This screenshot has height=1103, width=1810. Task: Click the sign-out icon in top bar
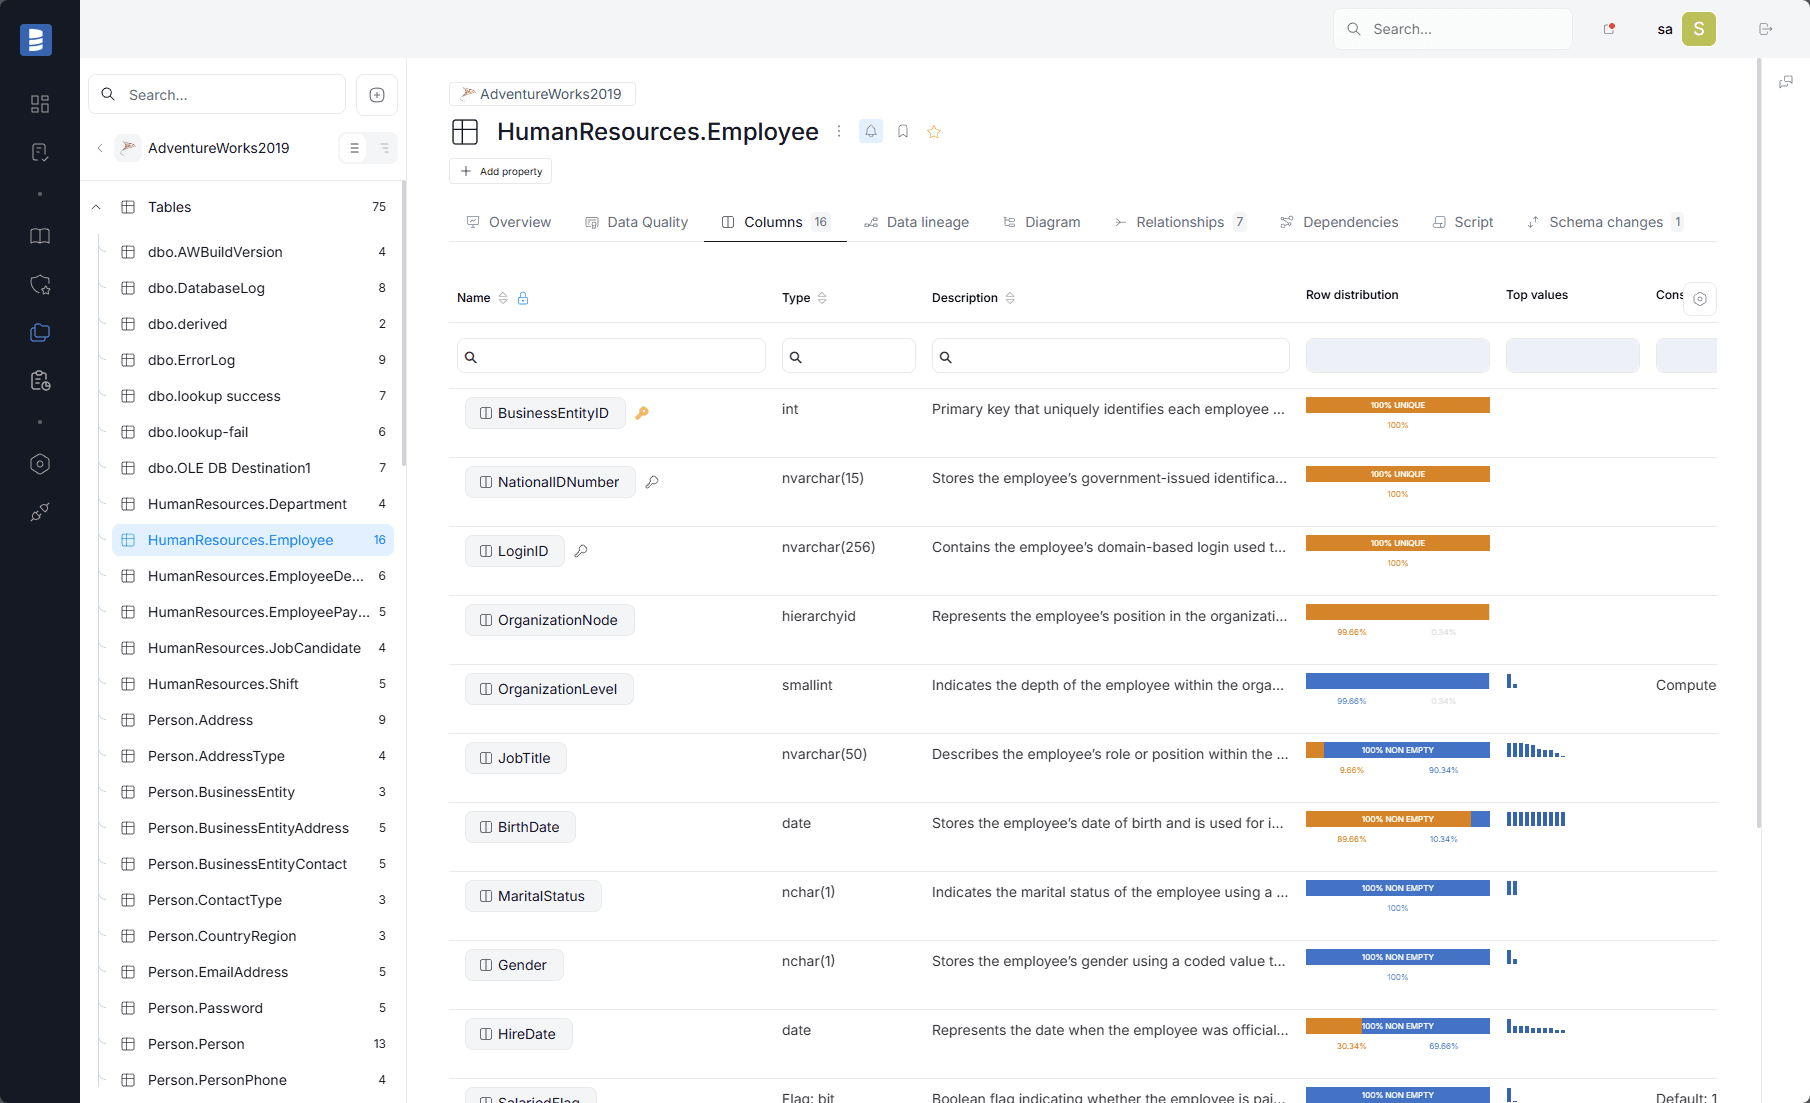(x=1766, y=29)
